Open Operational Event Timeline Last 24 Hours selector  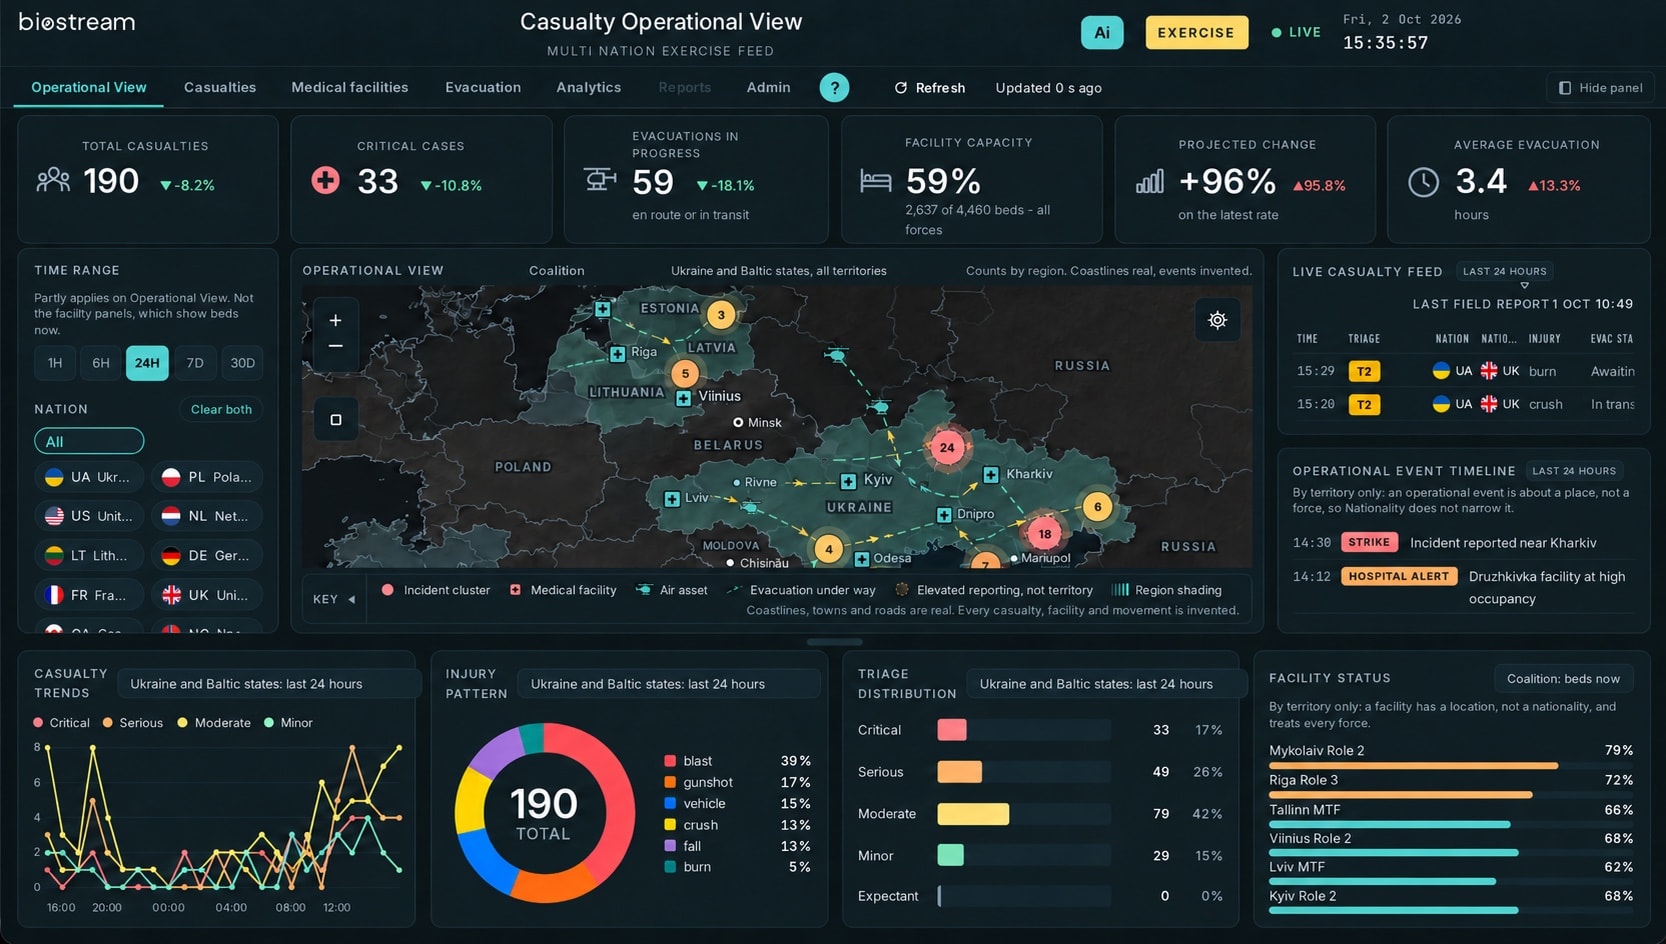click(1574, 471)
